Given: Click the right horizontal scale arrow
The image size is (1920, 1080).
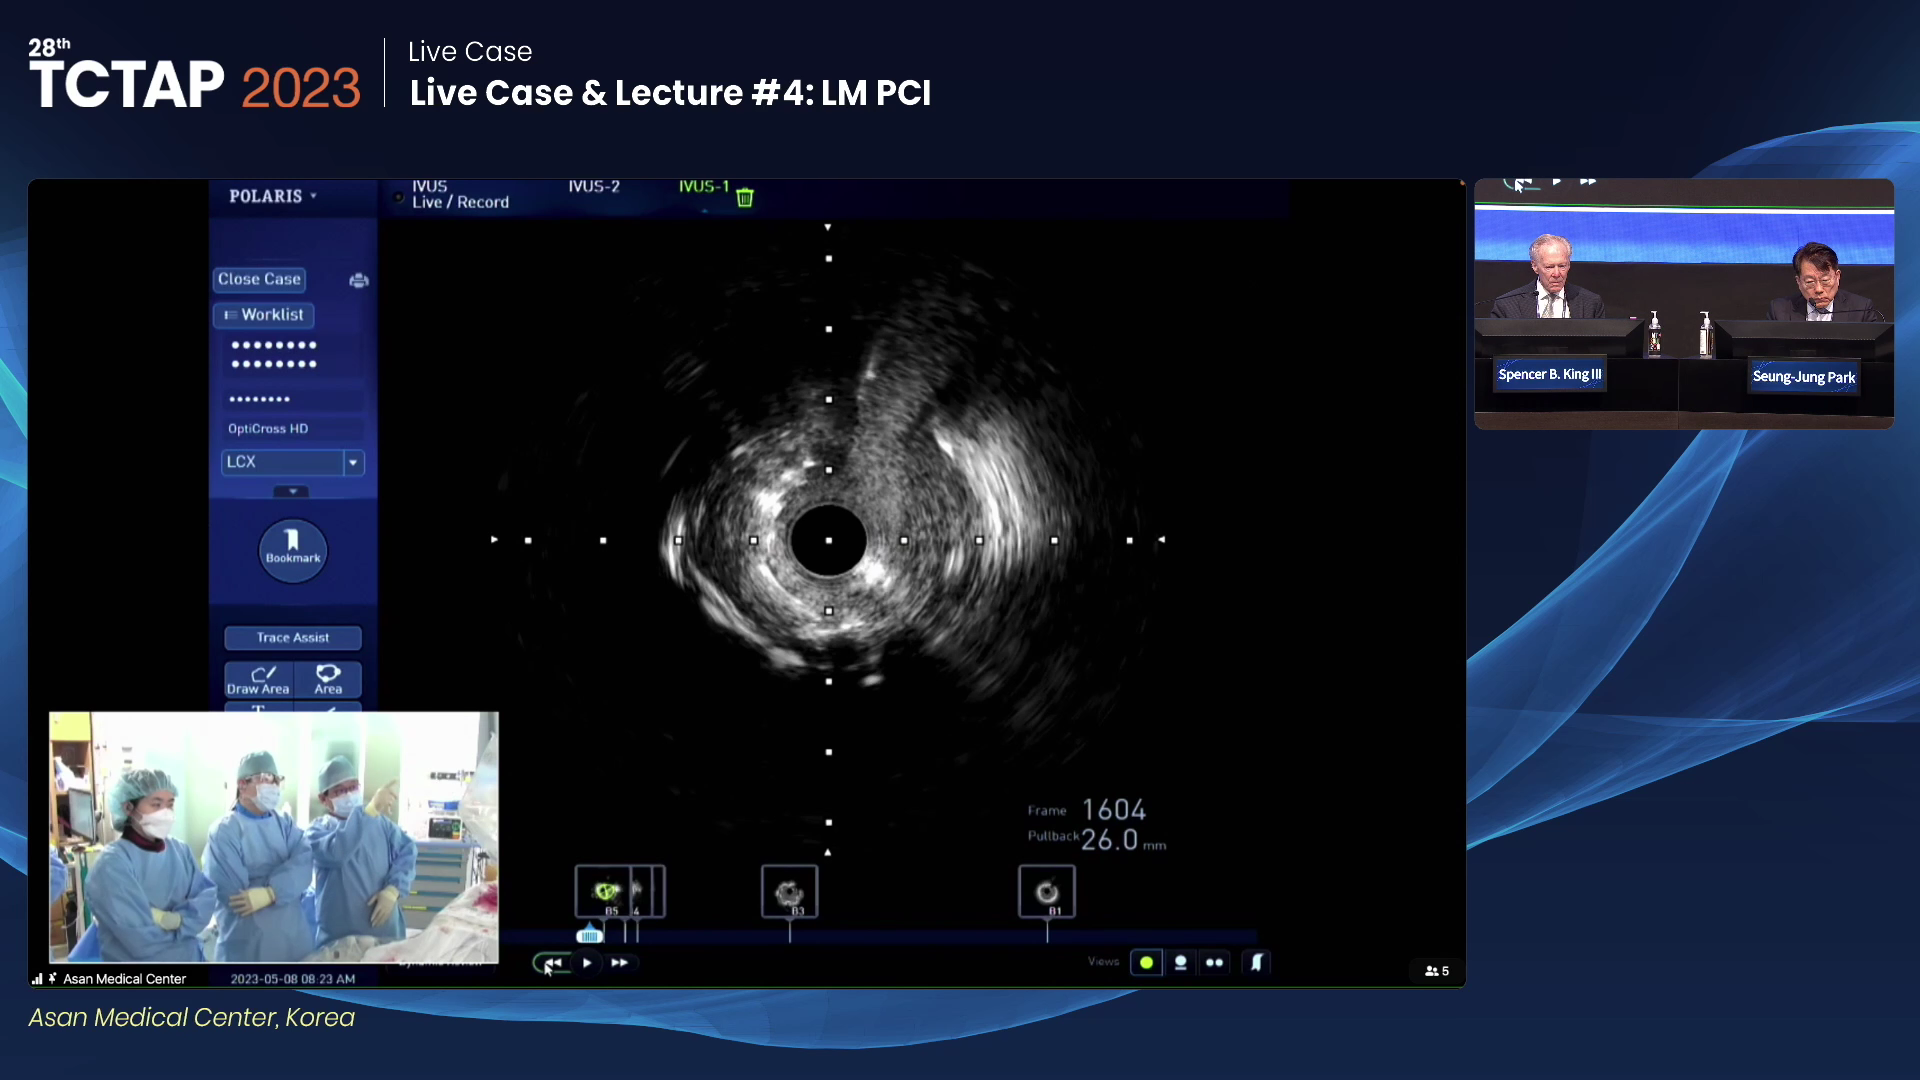Looking at the screenshot, I should click(x=1162, y=540).
